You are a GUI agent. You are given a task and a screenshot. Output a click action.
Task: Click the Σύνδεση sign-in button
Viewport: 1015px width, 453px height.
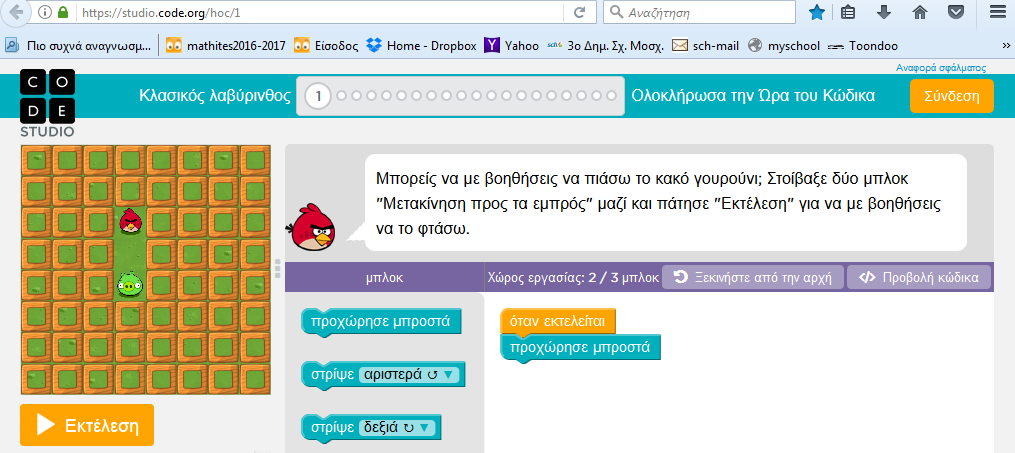951,96
